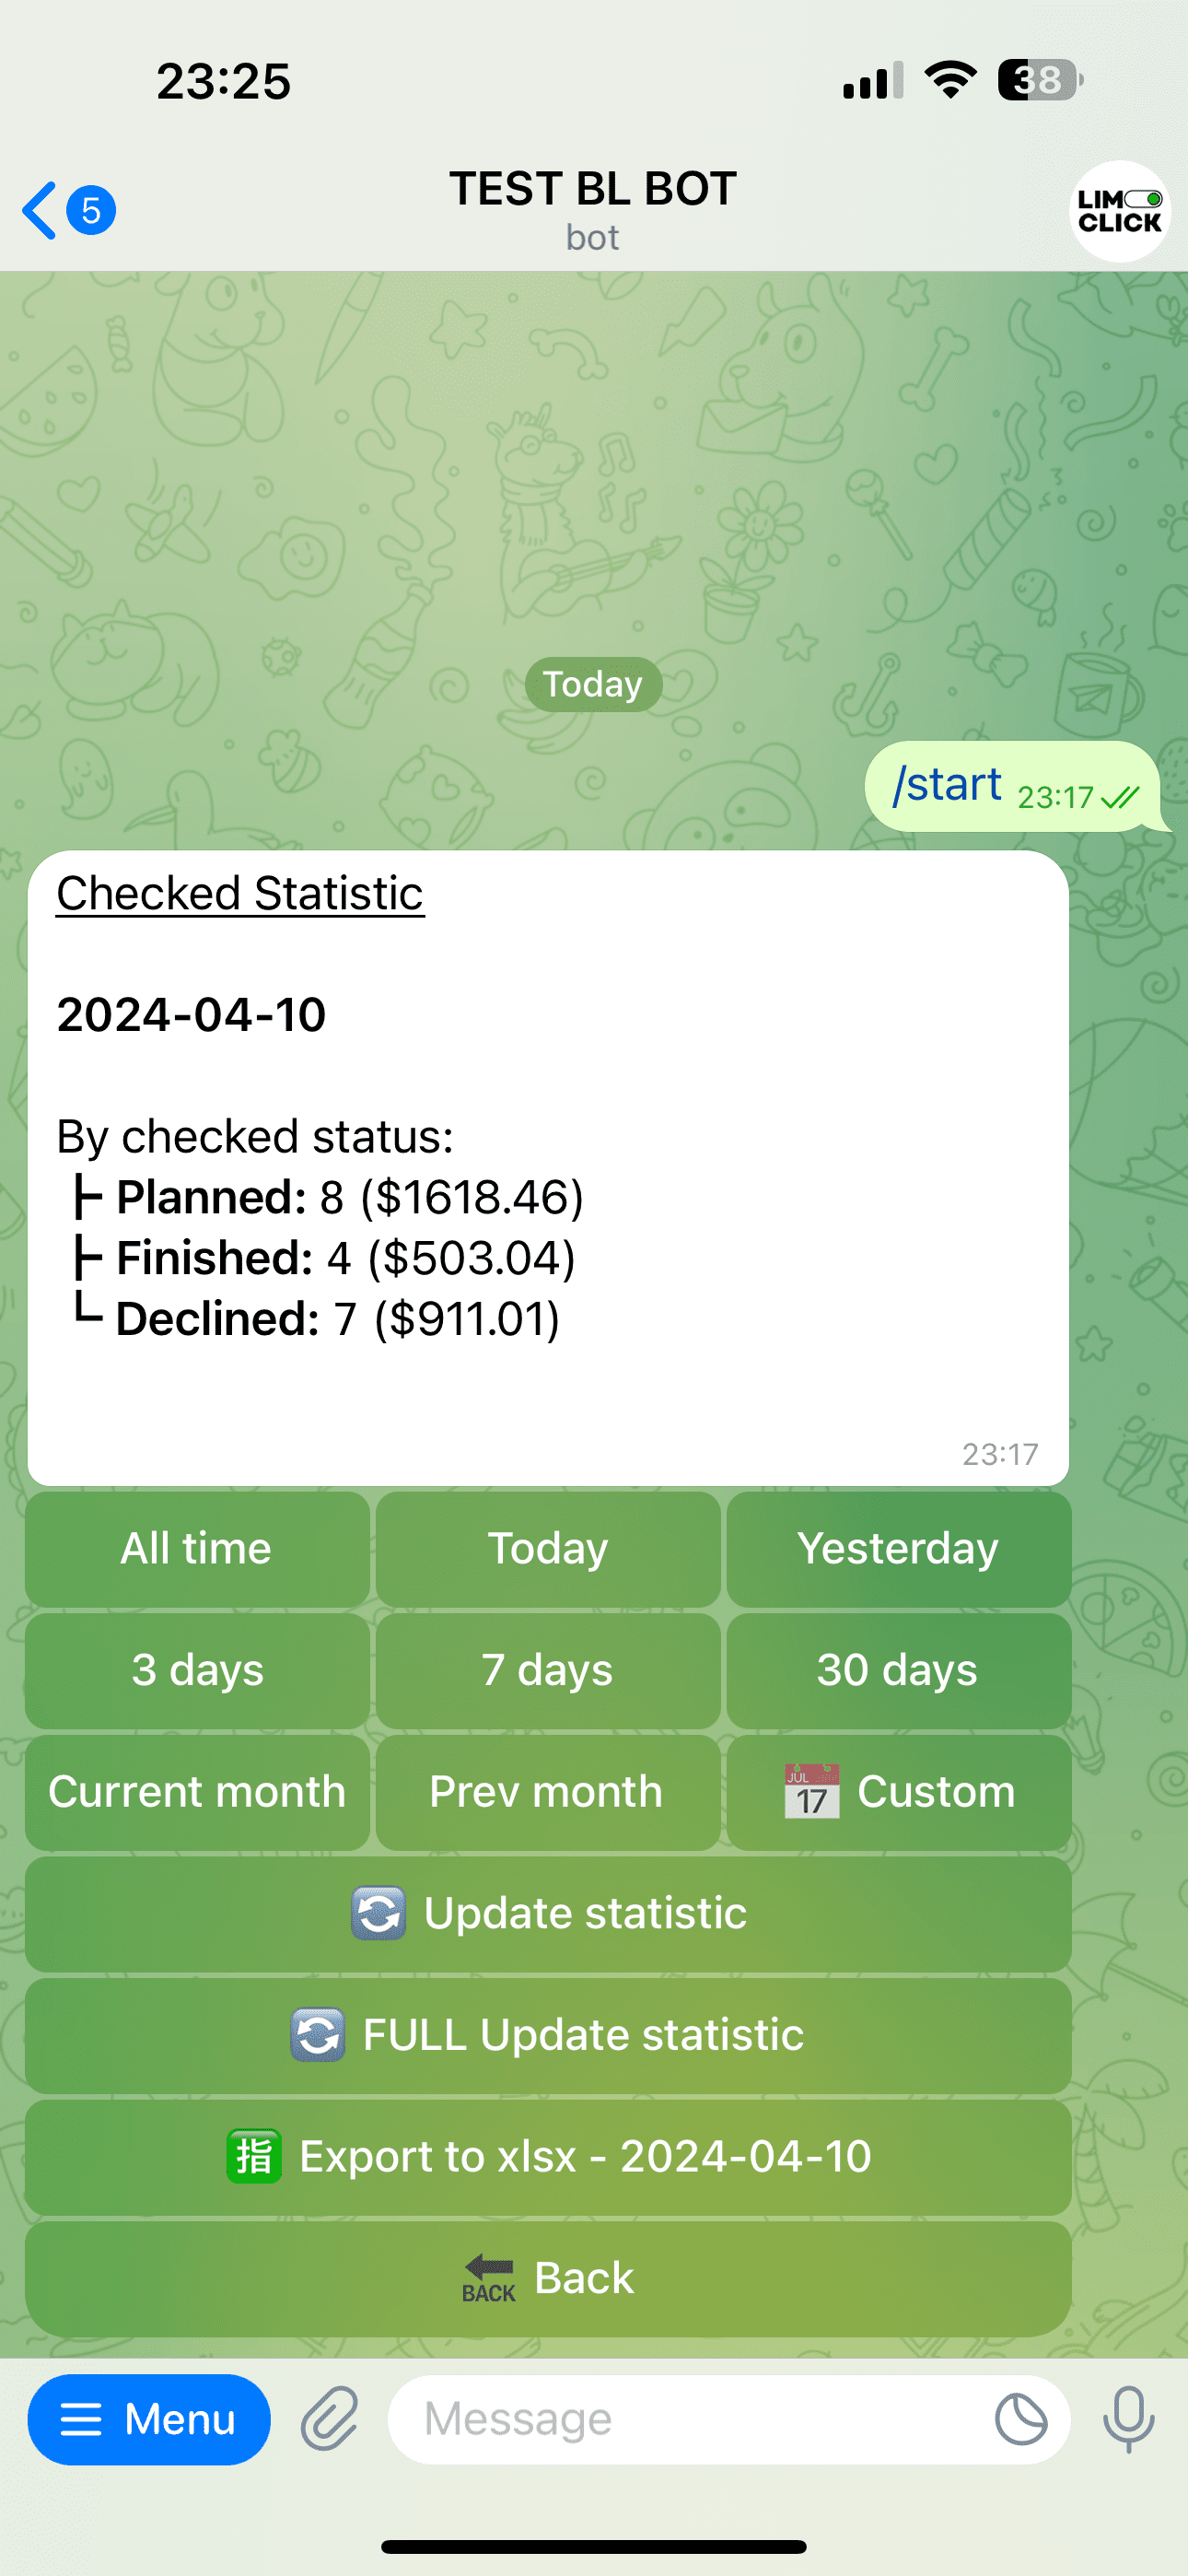Image resolution: width=1188 pixels, height=2576 pixels.
Task: Go Back using the bot keyboard button
Action: (548, 2279)
